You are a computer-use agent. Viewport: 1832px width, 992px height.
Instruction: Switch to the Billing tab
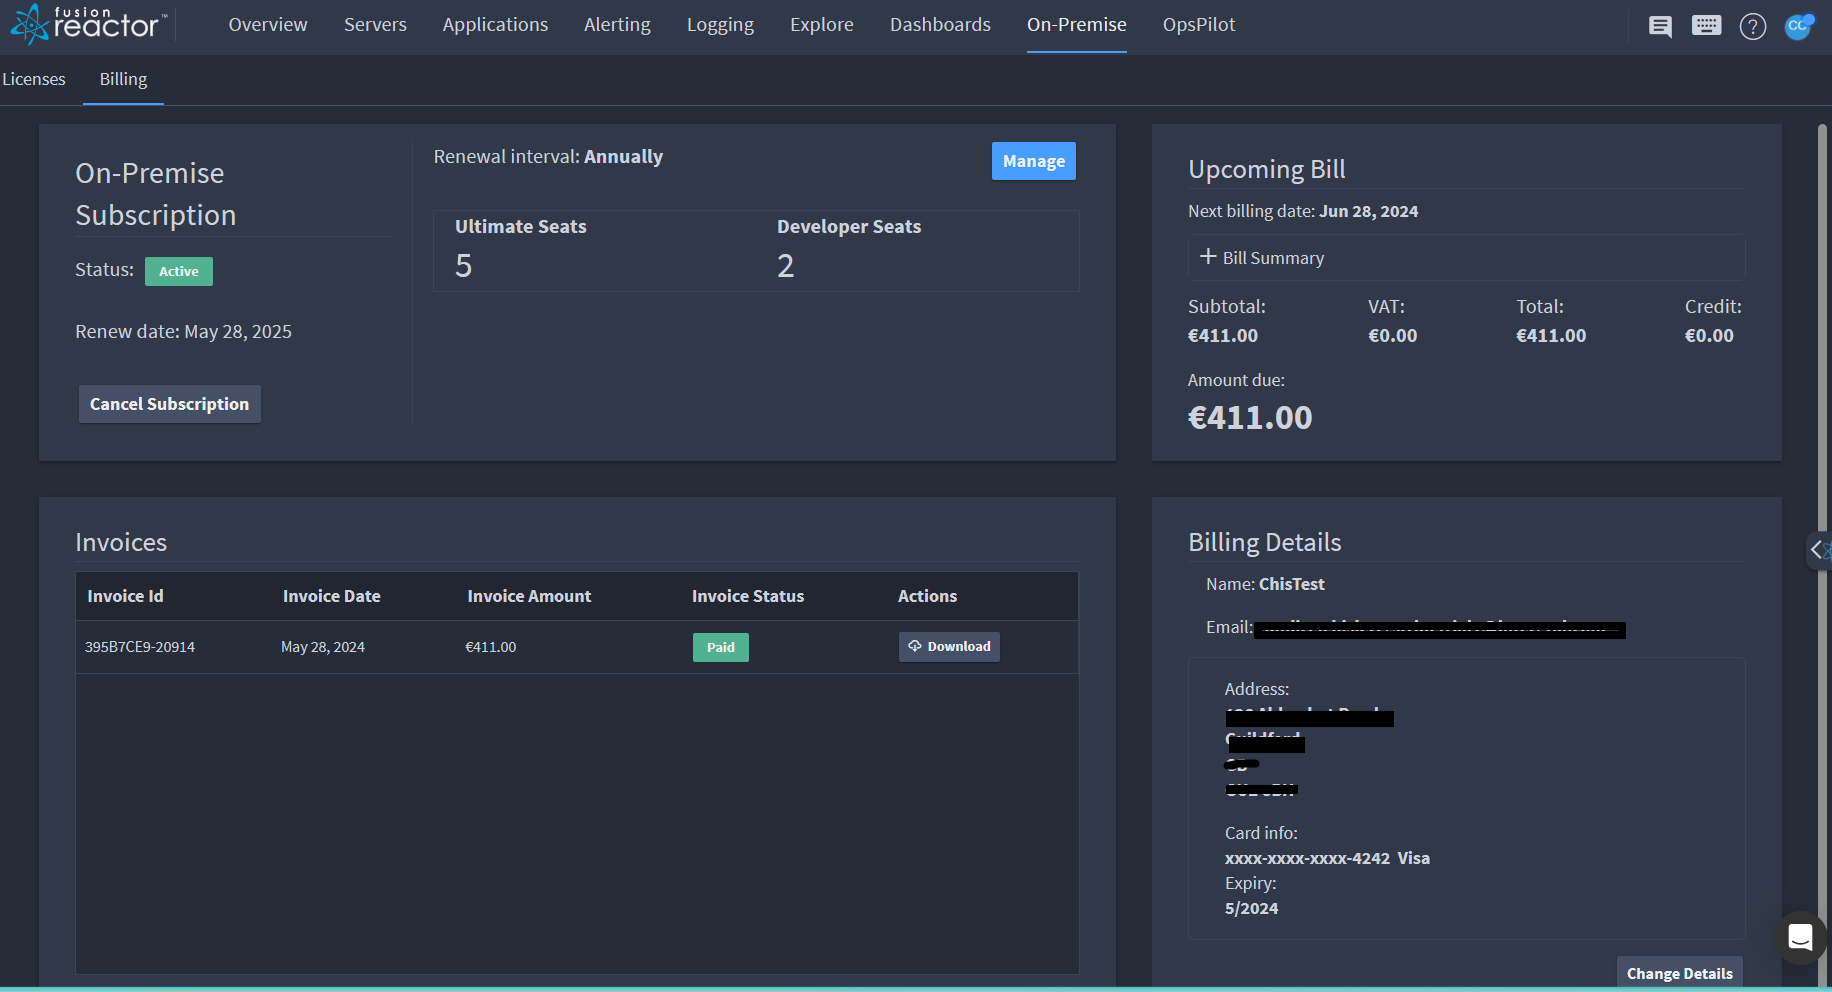coord(123,79)
